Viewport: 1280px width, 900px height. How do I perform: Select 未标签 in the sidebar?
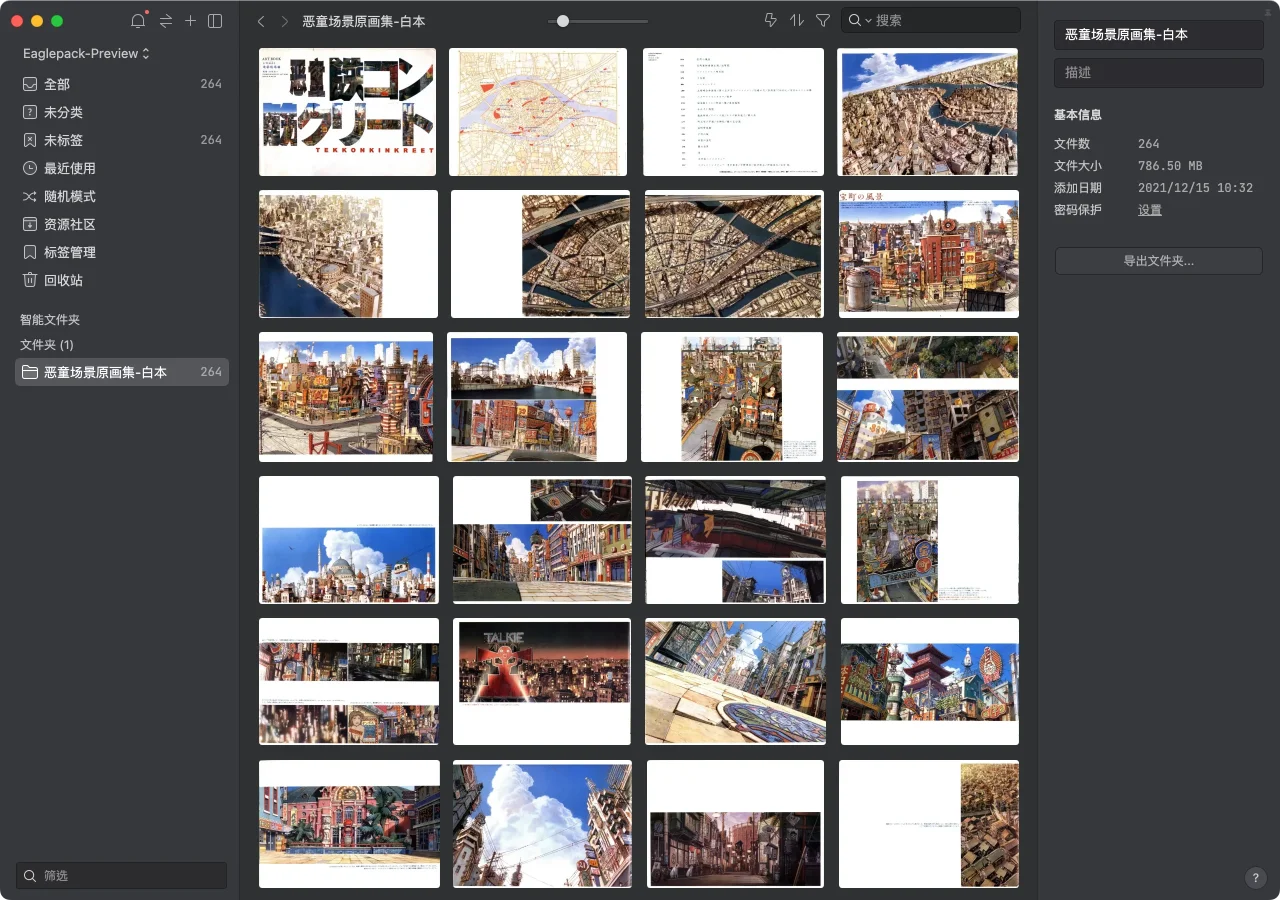coord(122,140)
